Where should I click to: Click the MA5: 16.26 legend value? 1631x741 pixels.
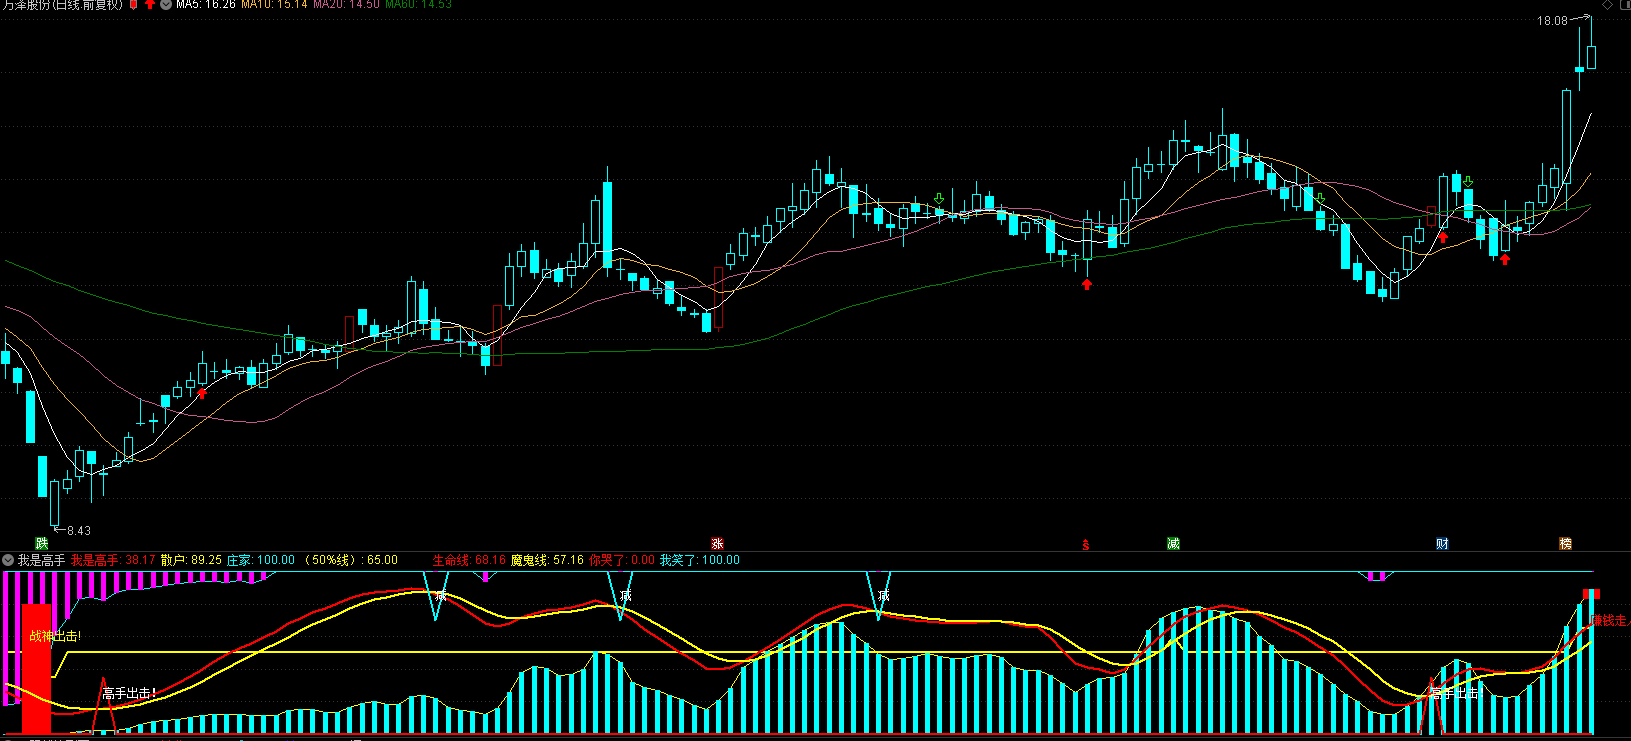point(206,5)
